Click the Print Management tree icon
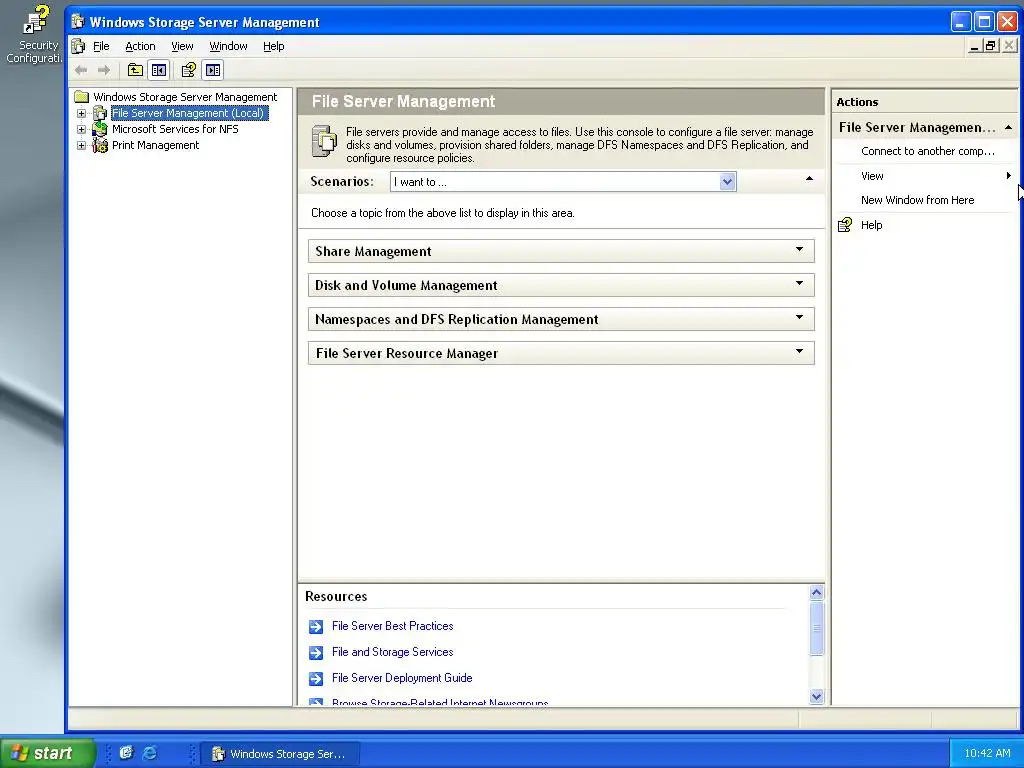 pyautogui.click(x=100, y=145)
